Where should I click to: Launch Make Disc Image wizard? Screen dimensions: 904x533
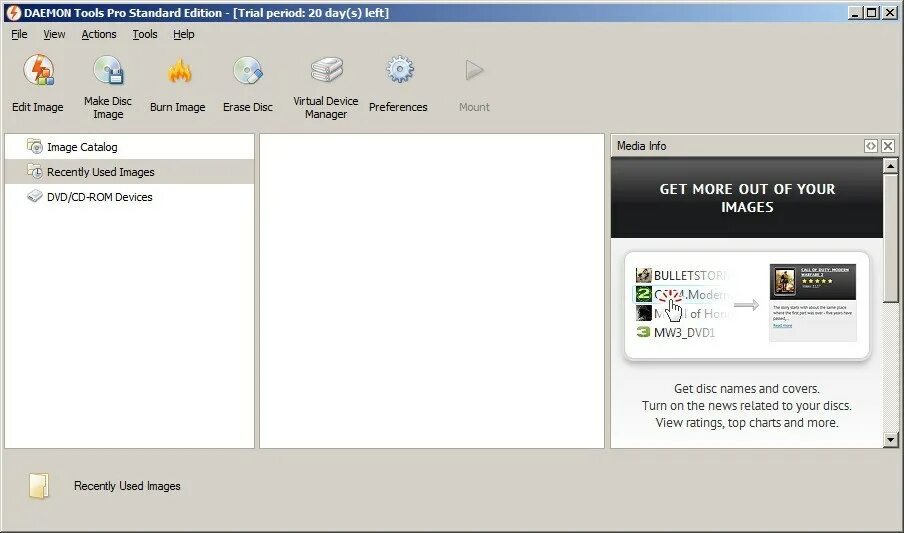click(x=108, y=87)
